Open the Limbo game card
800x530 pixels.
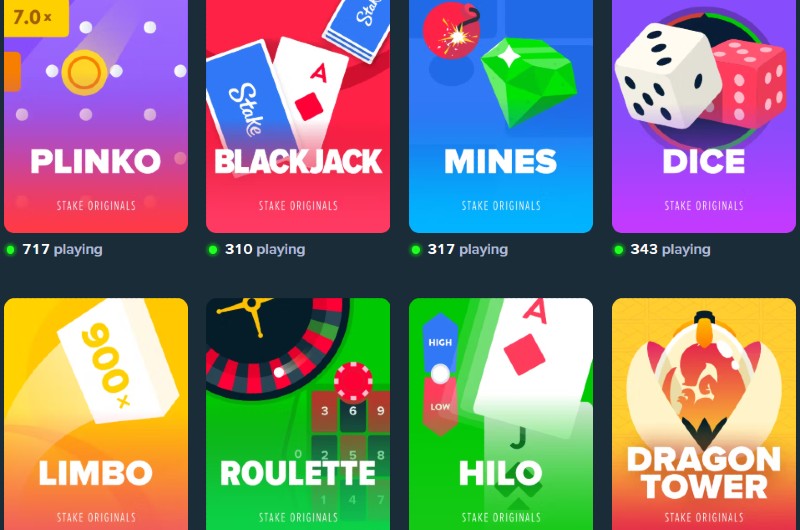click(96, 414)
